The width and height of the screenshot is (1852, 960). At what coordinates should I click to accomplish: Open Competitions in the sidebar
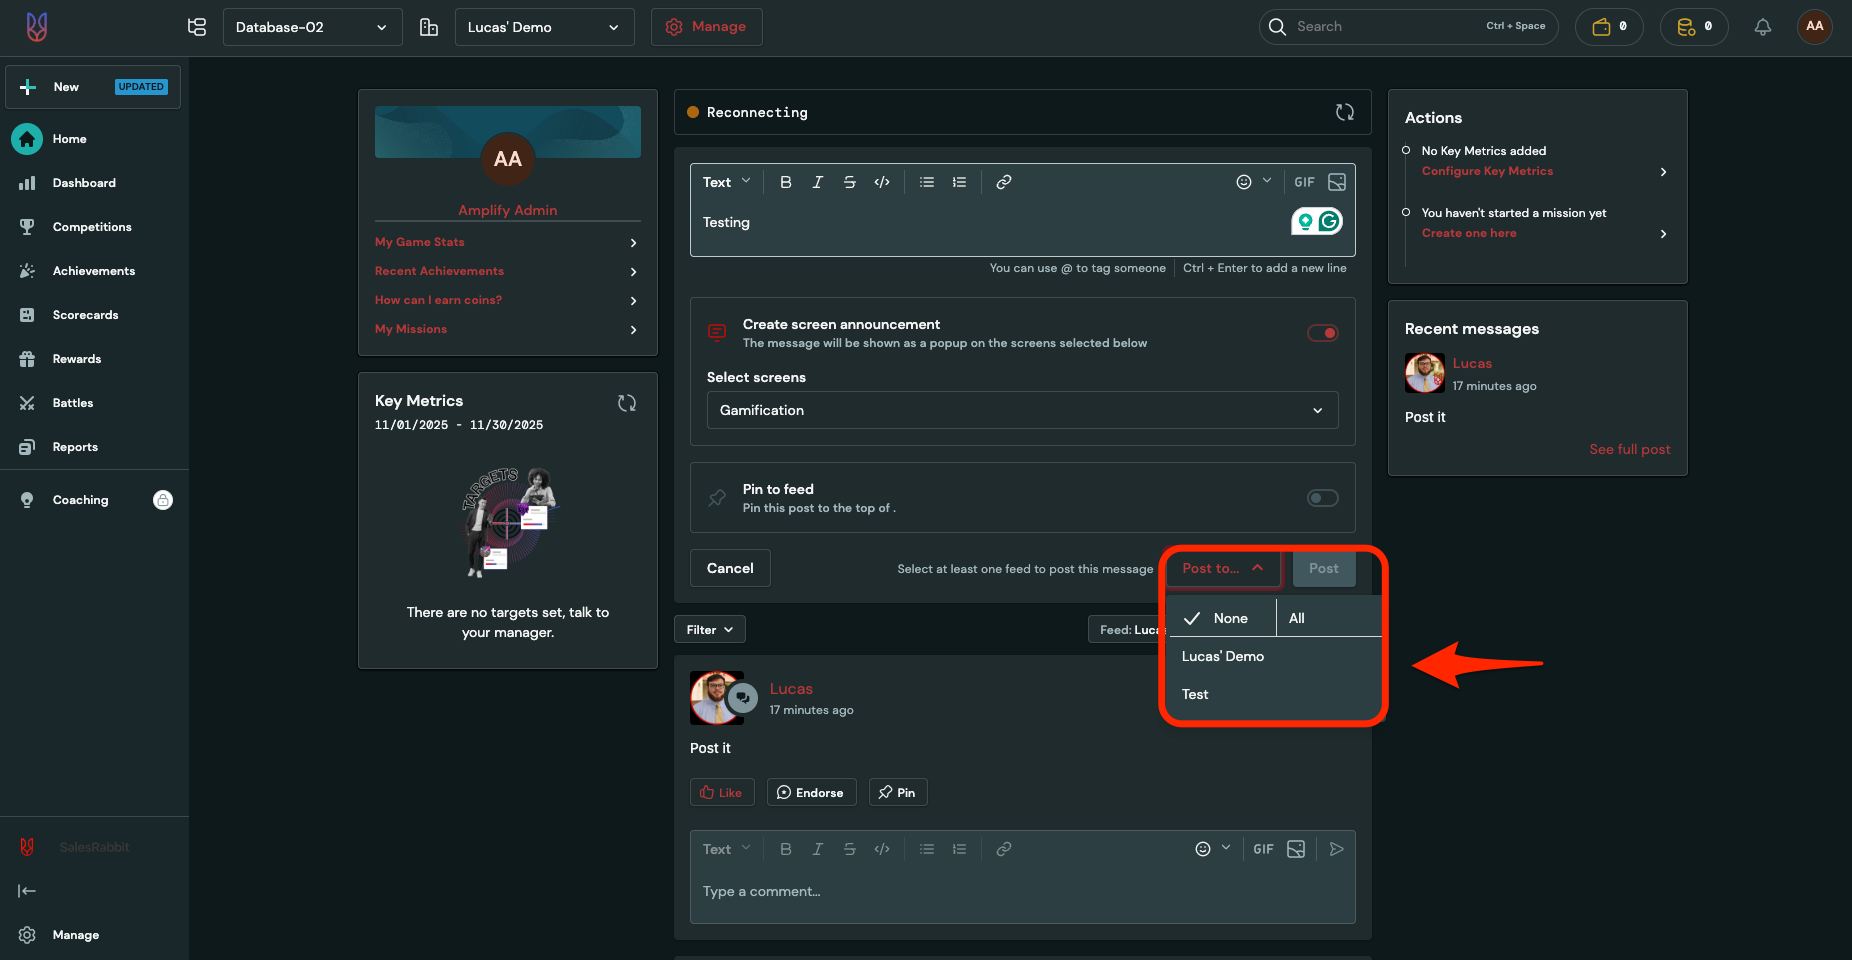tap(91, 227)
